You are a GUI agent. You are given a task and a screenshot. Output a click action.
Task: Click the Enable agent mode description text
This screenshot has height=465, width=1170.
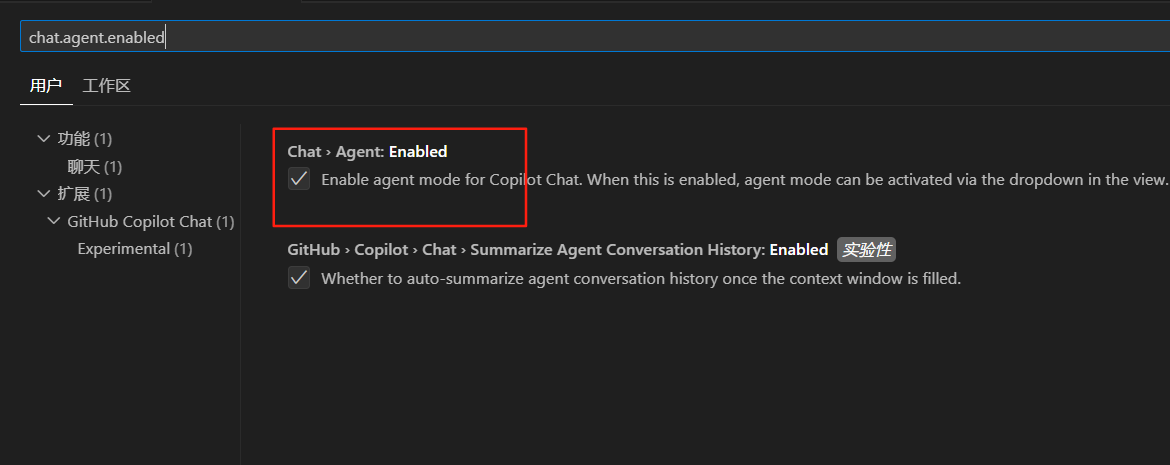coord(743,179)
